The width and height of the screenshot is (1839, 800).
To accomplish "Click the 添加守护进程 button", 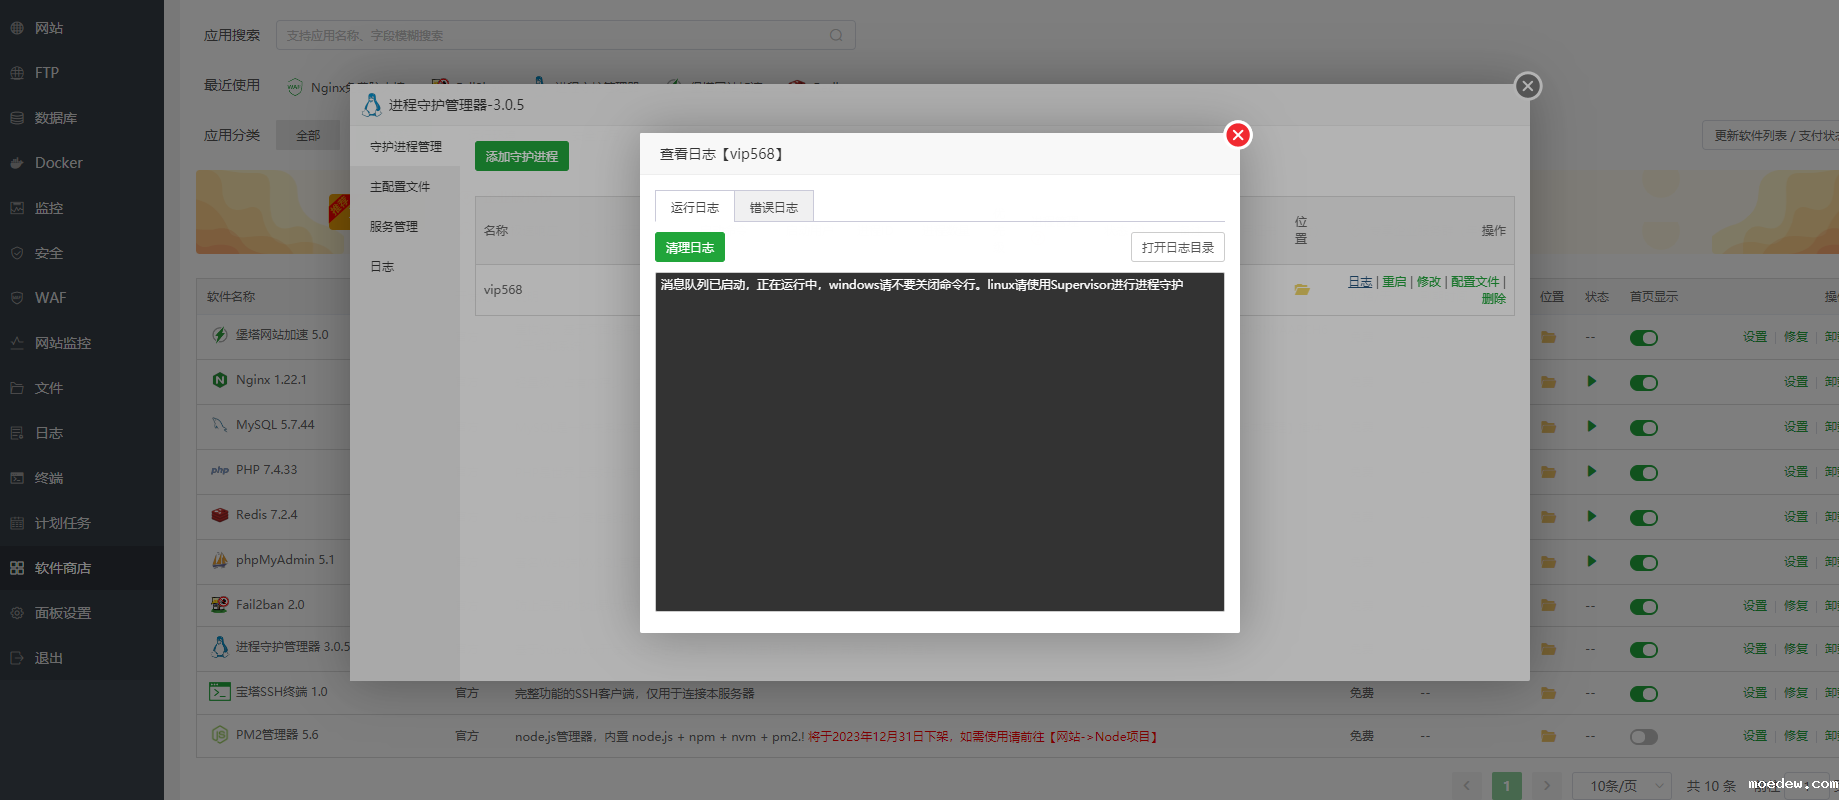I will click(x=521, y=156).
